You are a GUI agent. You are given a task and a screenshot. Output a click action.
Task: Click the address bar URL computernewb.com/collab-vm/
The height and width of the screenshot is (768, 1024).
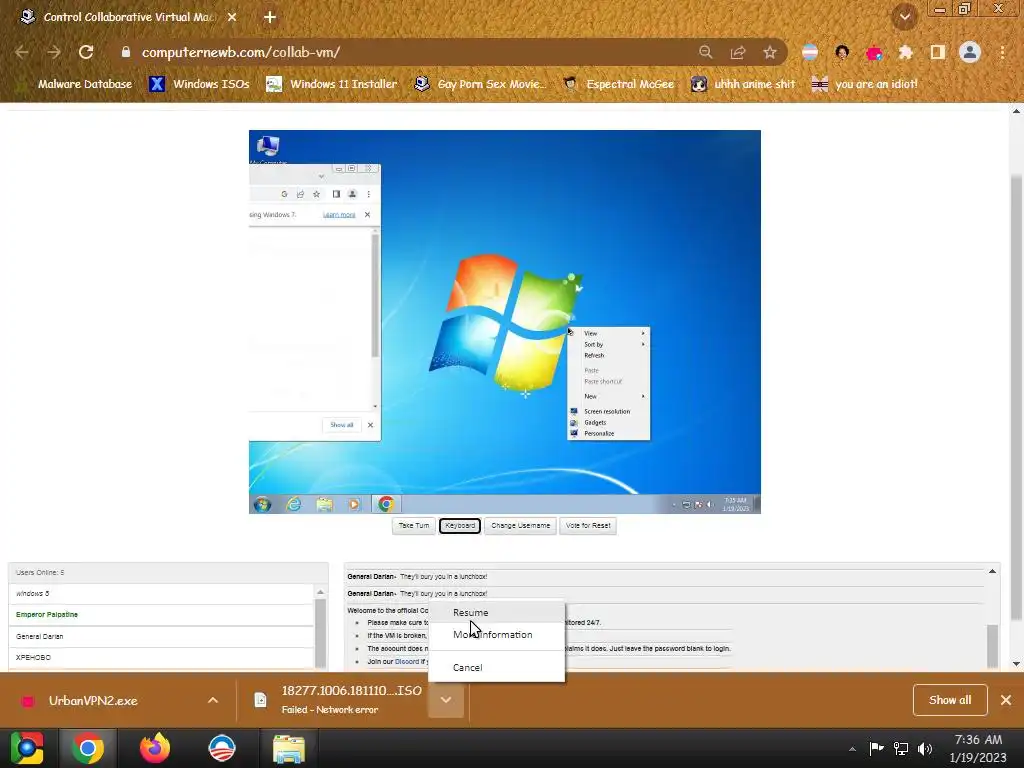click(241, 52)
